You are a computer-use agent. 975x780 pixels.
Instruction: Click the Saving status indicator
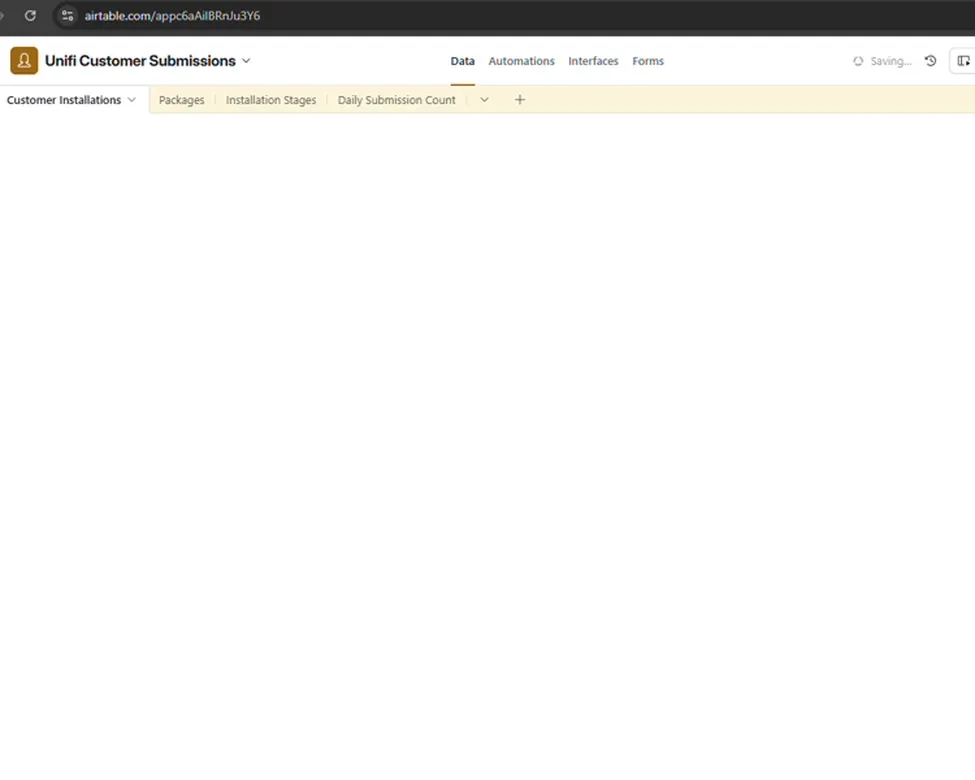[882, 61]
